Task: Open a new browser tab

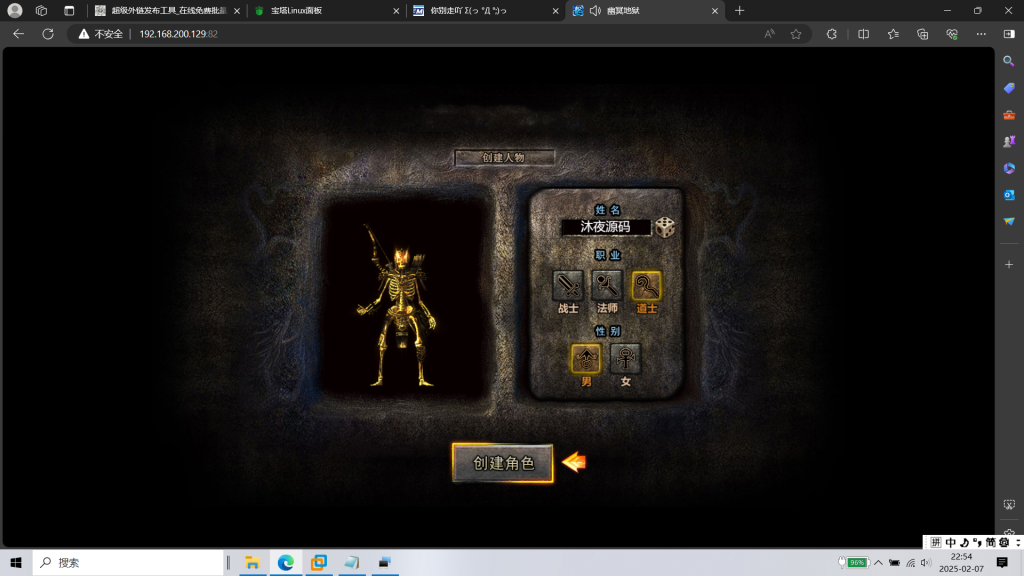Action: (740, 11)
